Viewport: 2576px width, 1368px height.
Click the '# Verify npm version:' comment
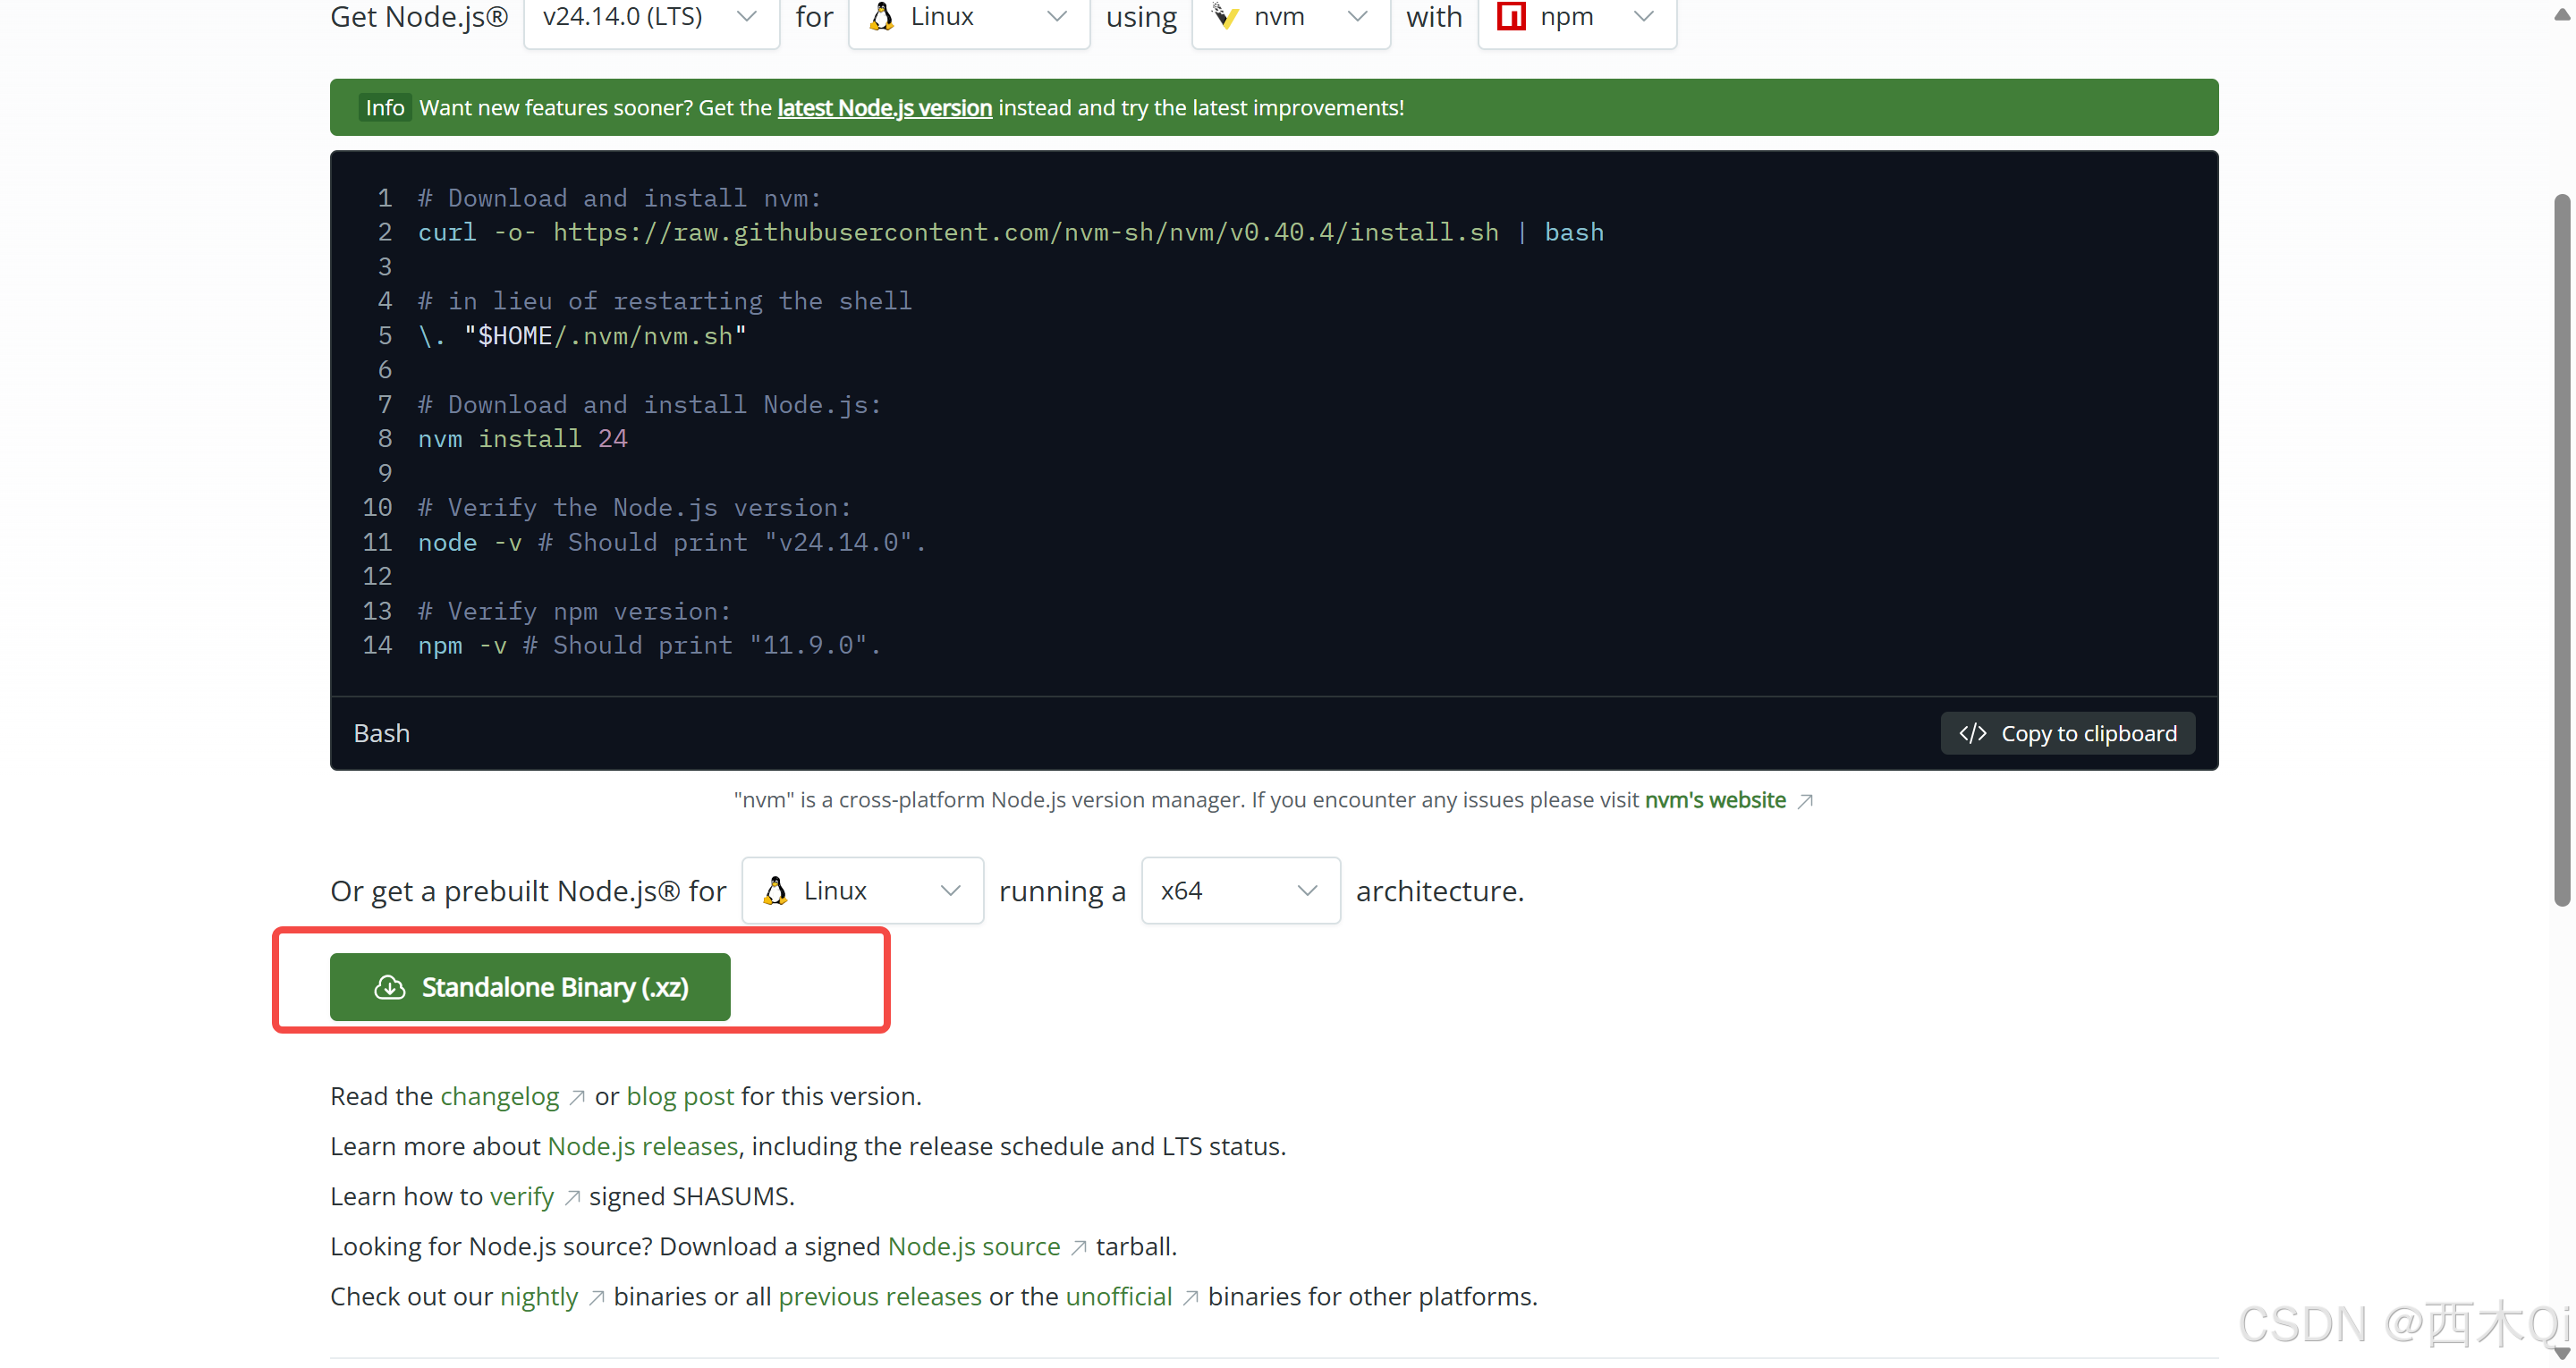(x=574, y=611)
